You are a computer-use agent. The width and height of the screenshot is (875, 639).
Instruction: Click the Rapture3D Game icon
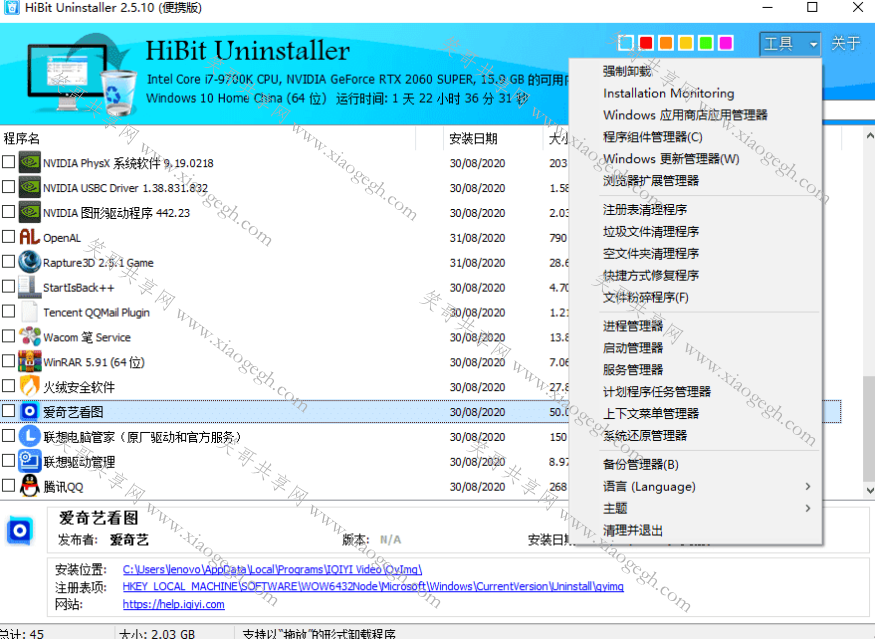coord(30,262)
